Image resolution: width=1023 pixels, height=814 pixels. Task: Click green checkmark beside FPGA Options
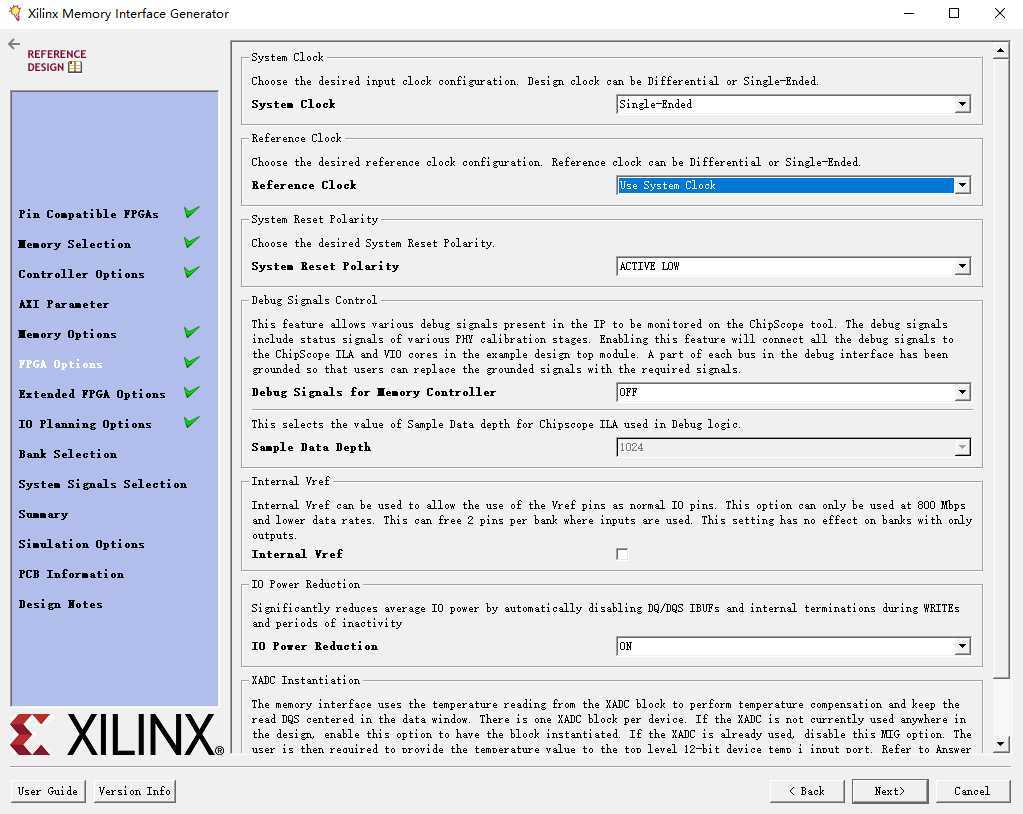coord(191,362)
